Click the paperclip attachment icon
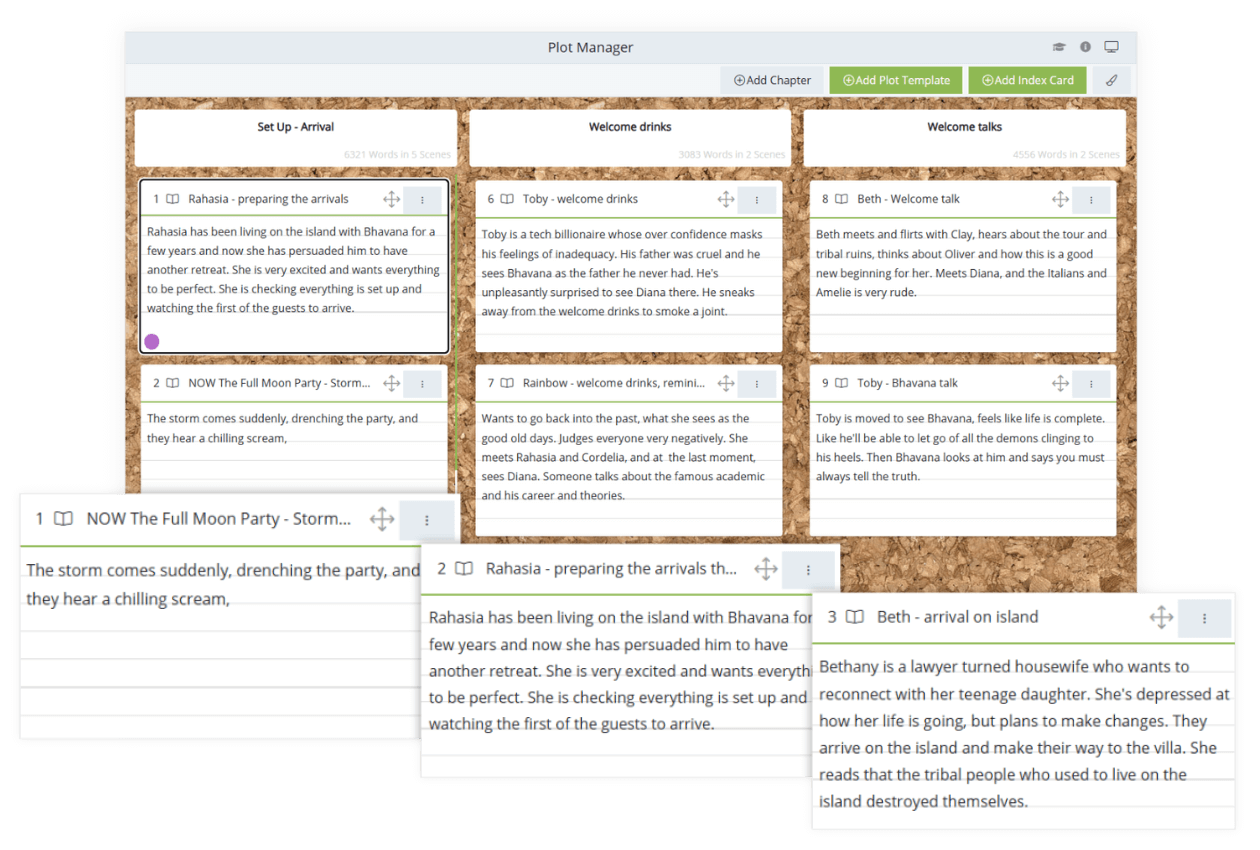This screenshot has height=850, width=1260. [x=1111, y=81]
